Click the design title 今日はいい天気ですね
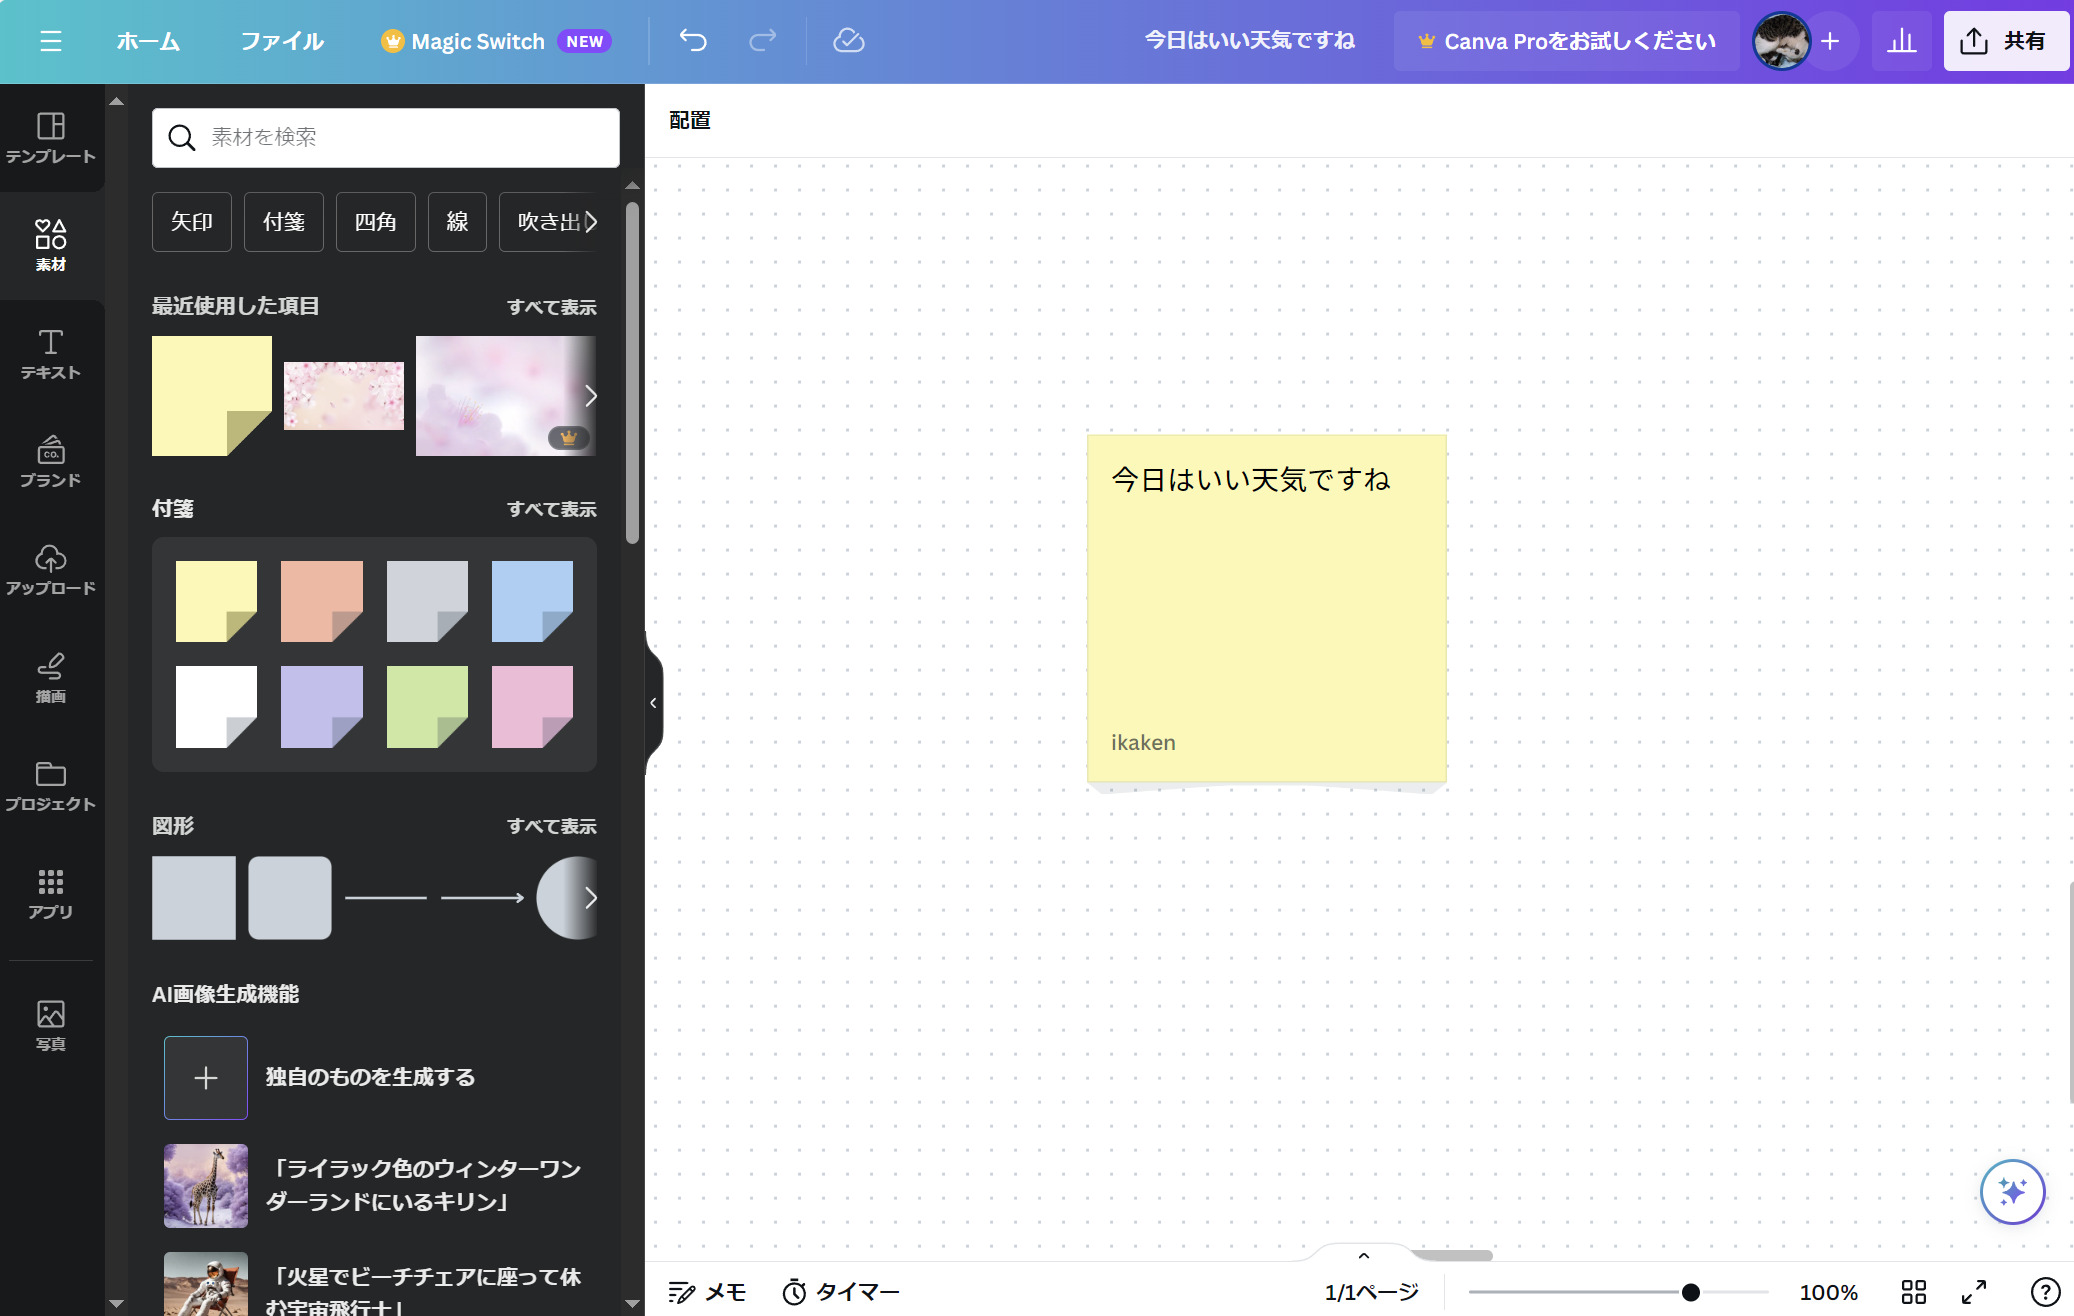The height and width of the screenshot is (1316, 2074). tap(1249, 41)
